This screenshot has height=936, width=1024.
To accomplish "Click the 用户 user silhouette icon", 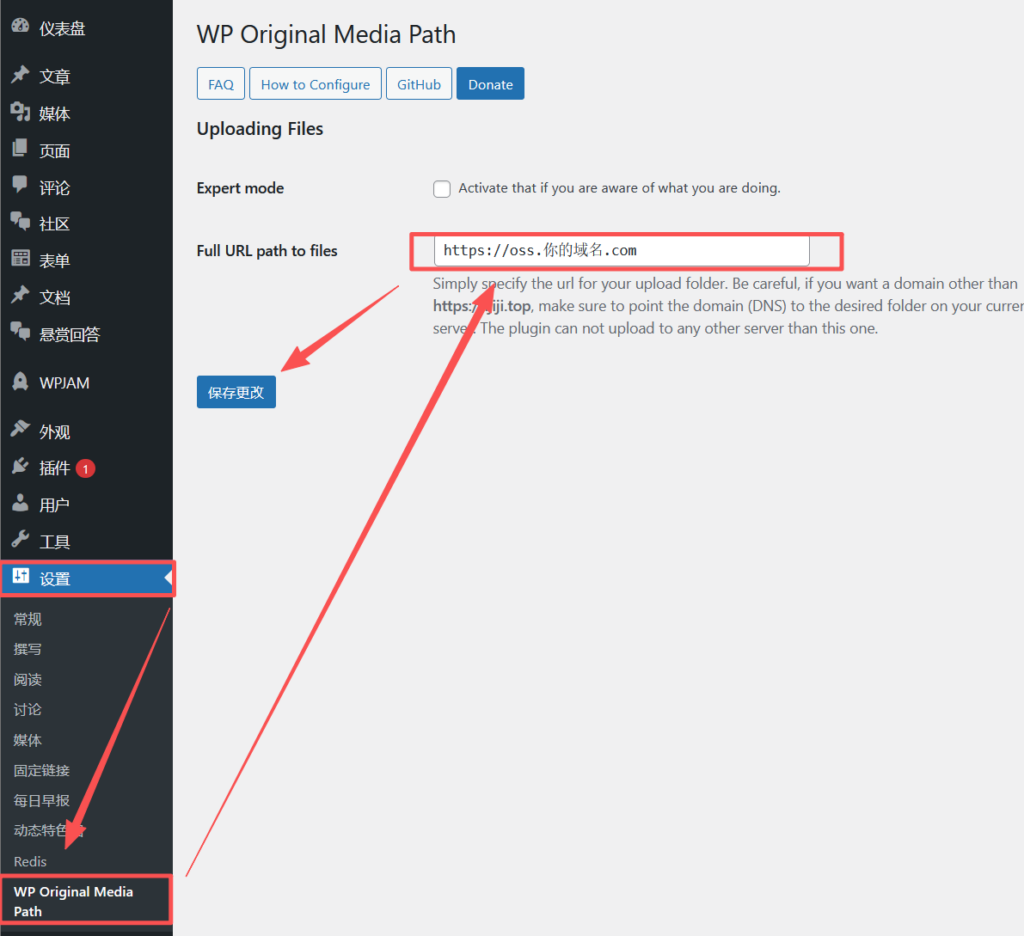I will 20,504.
